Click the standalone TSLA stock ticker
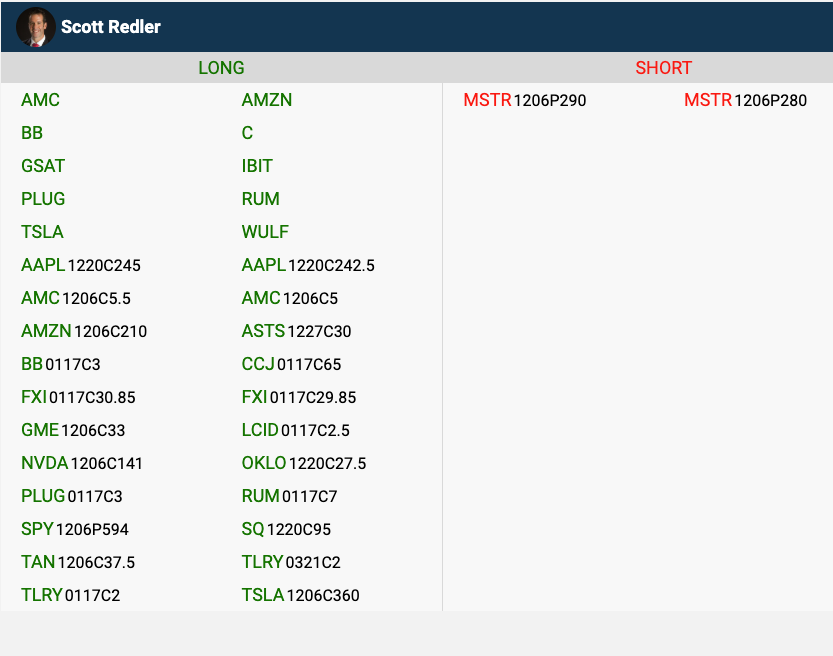This screenshot has height=656, width=833. click(x=42, y=232)
